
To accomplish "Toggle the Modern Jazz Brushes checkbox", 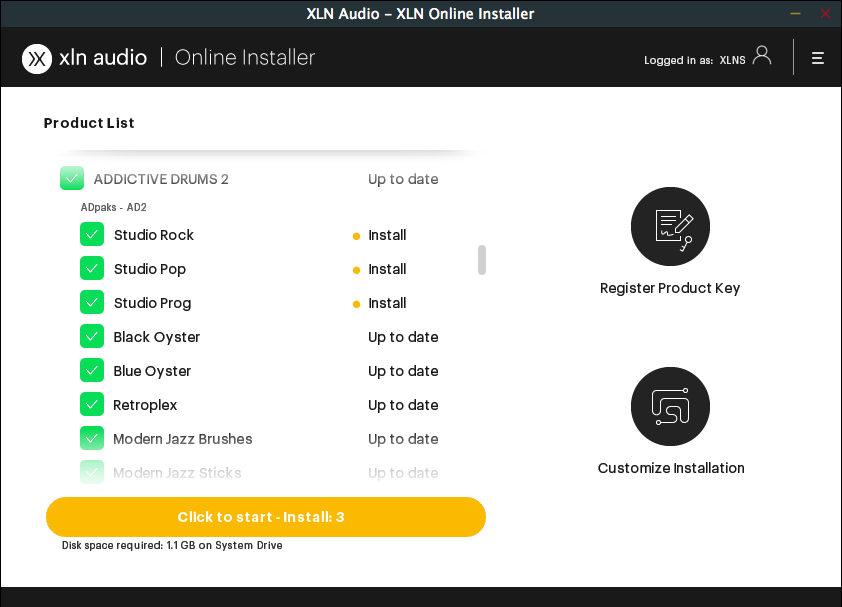I will tap(91, 438).
